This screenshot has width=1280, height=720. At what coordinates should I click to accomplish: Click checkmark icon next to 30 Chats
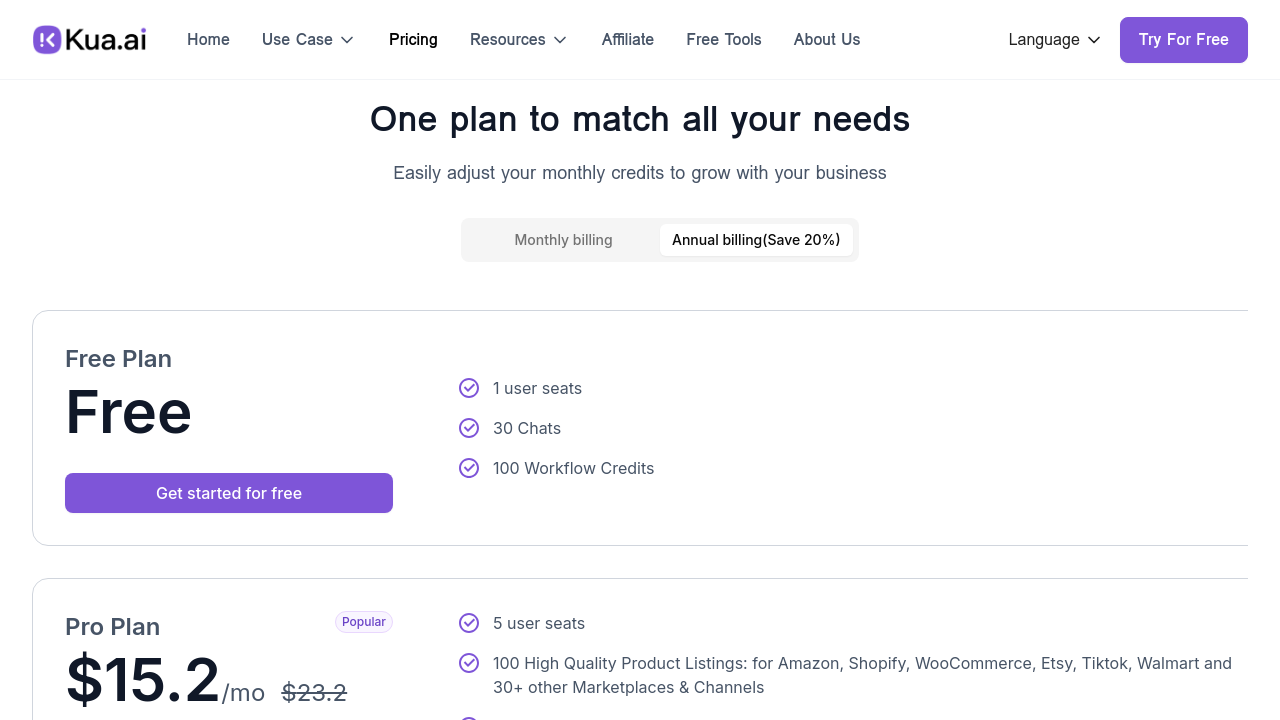469,428
